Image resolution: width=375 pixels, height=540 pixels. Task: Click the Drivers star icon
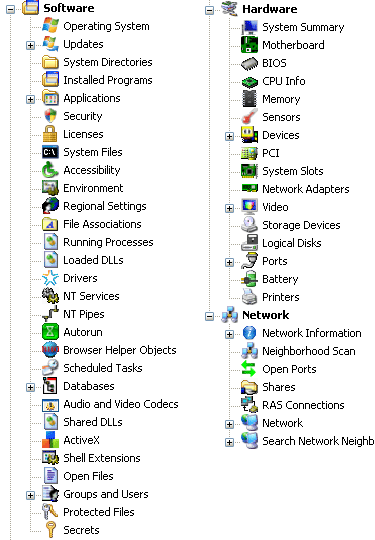(x=50, y=278)
